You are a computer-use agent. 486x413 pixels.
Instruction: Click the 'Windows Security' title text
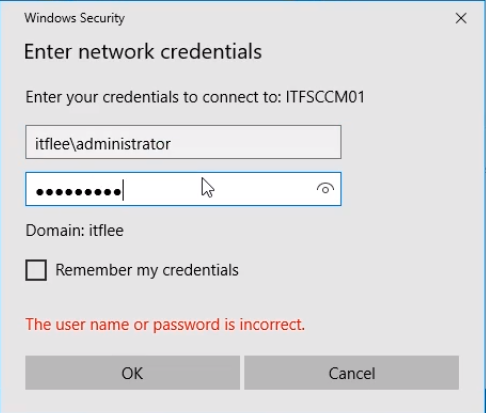74,18
